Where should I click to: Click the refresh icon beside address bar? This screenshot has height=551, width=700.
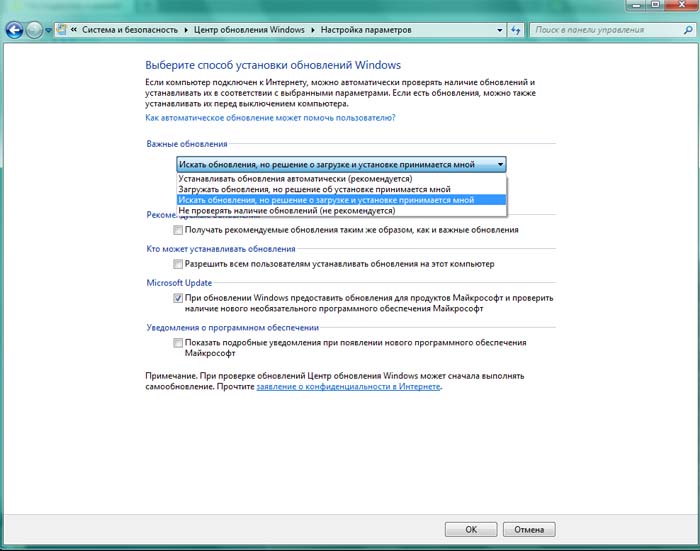[x=516, y=31]
